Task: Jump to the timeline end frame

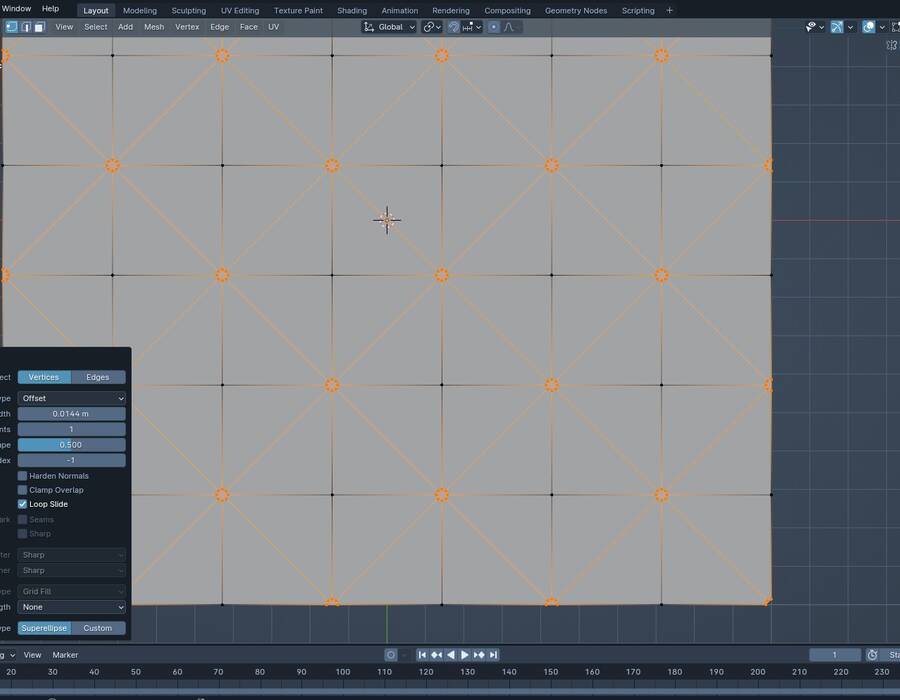Action: [493, 655]
